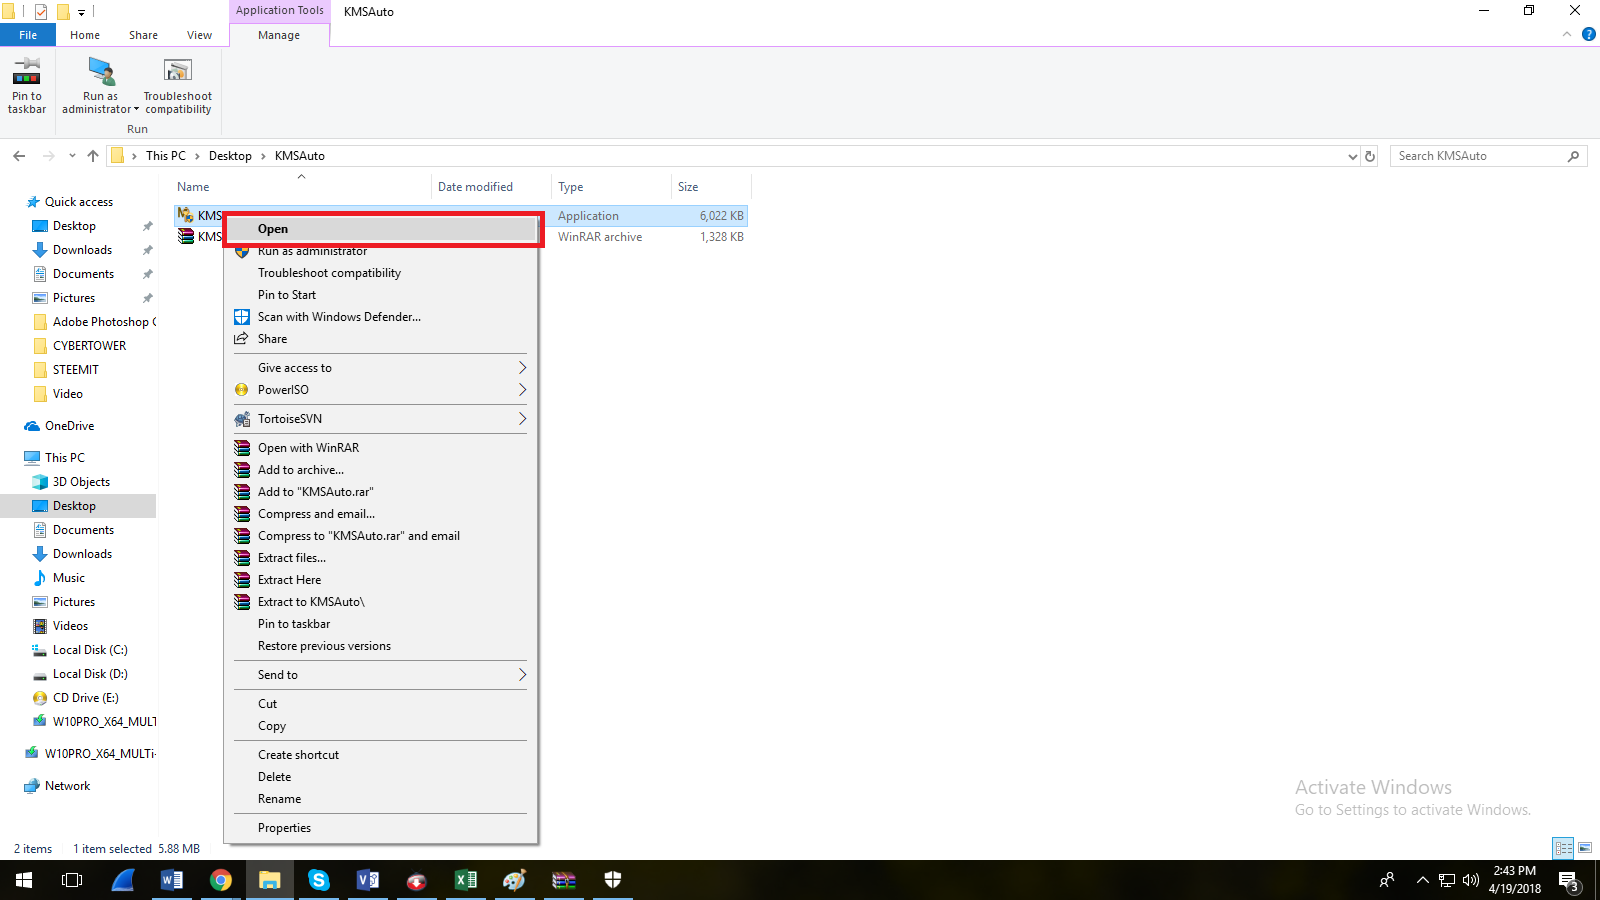The width and height of the screenshot is (1600, 900).
Task: Click Troubleshoot compatibility ribbon icon
Action: tap(178, 85)
